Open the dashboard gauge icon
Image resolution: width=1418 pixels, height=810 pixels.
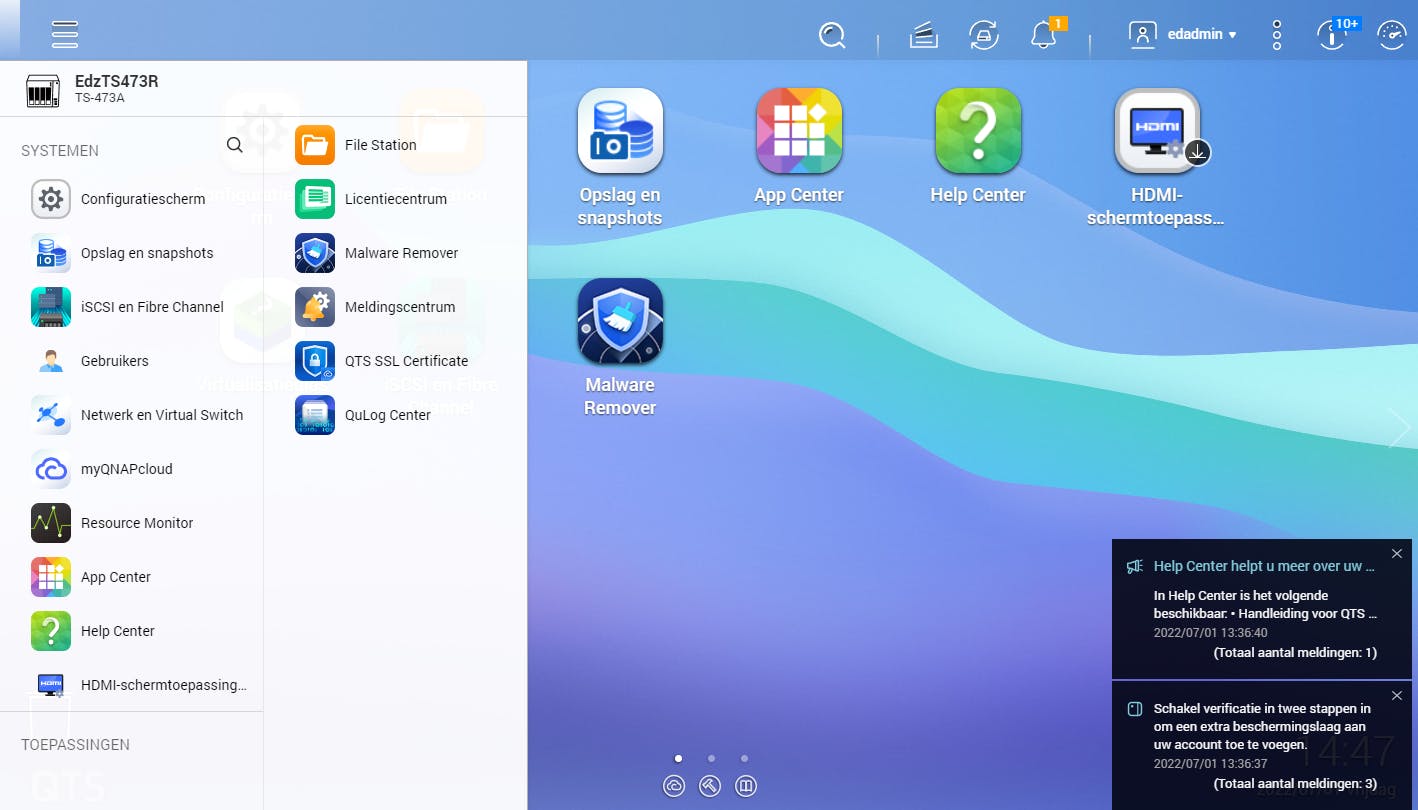click(x=1391, y=35)
